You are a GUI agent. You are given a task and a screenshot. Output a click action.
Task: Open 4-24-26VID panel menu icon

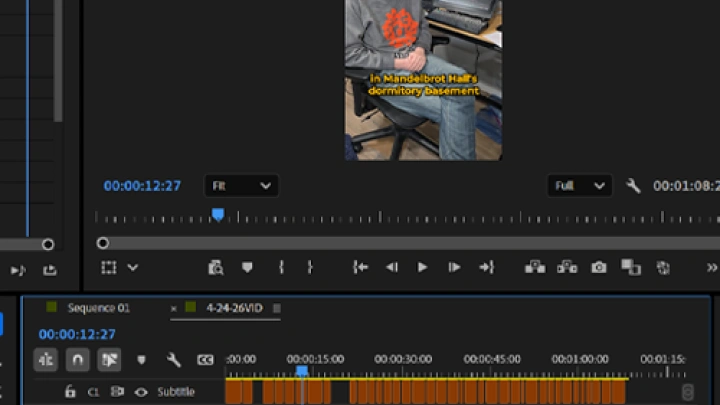coord(277,308)
